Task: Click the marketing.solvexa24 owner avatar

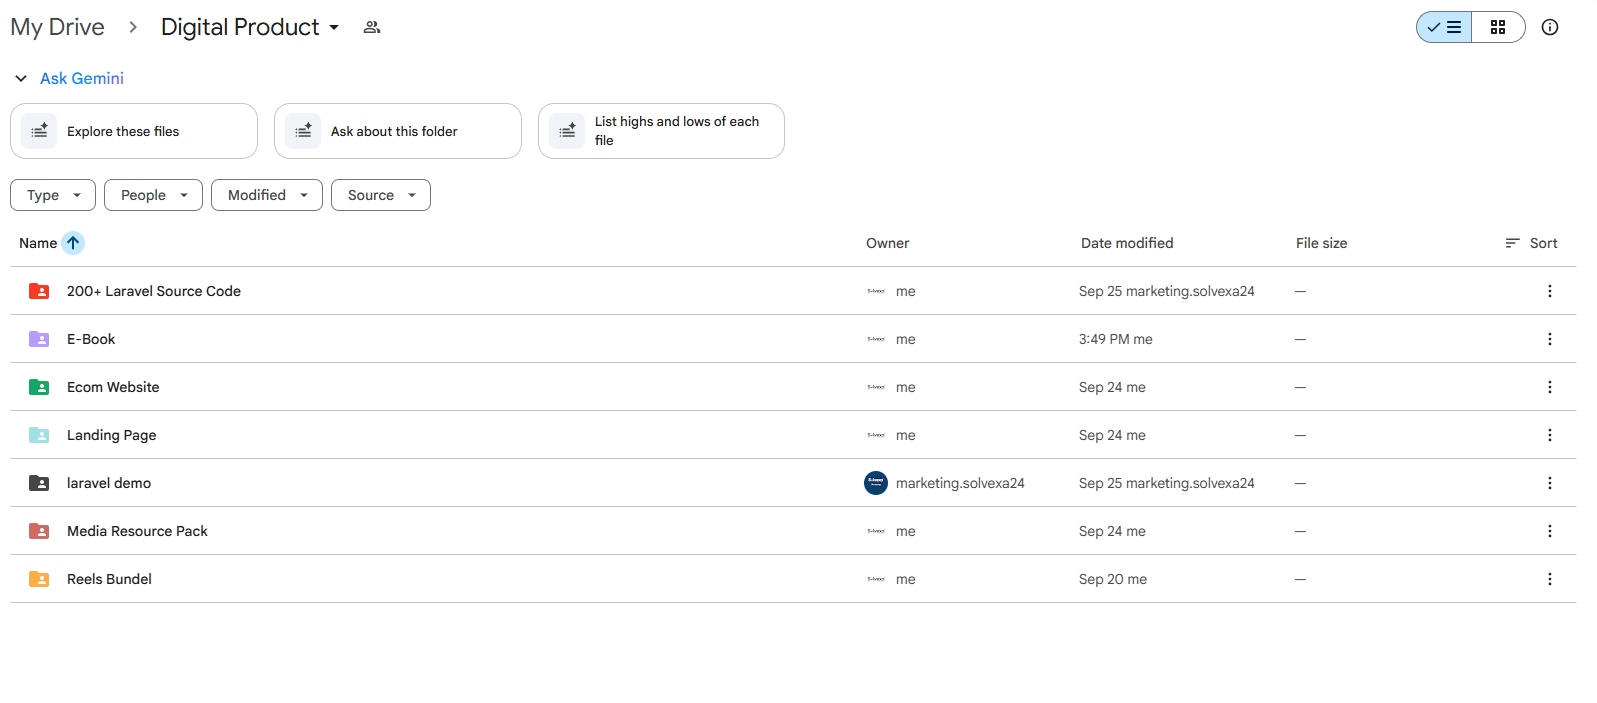Action: (x=875, y=483)
